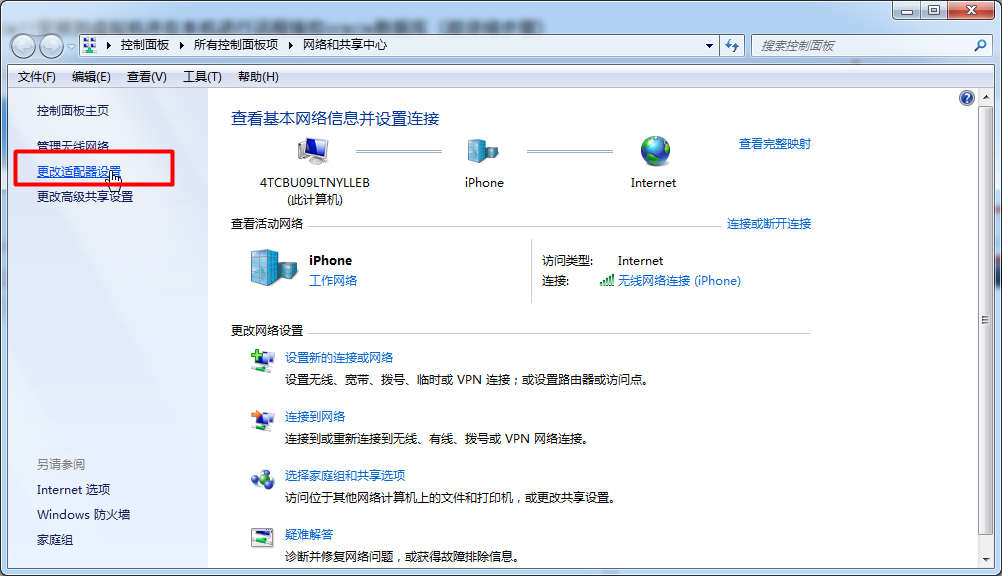Viewport: 1002px width, 576px height.
Task: Click the 疑难解答 icon
Action: tap(262, 538)
